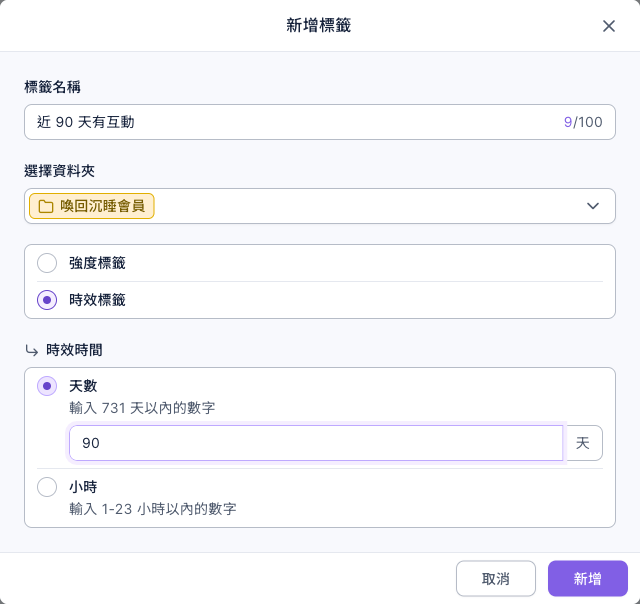
Task: Click the 標籤名稱 input field
Action: pos(320,122)
